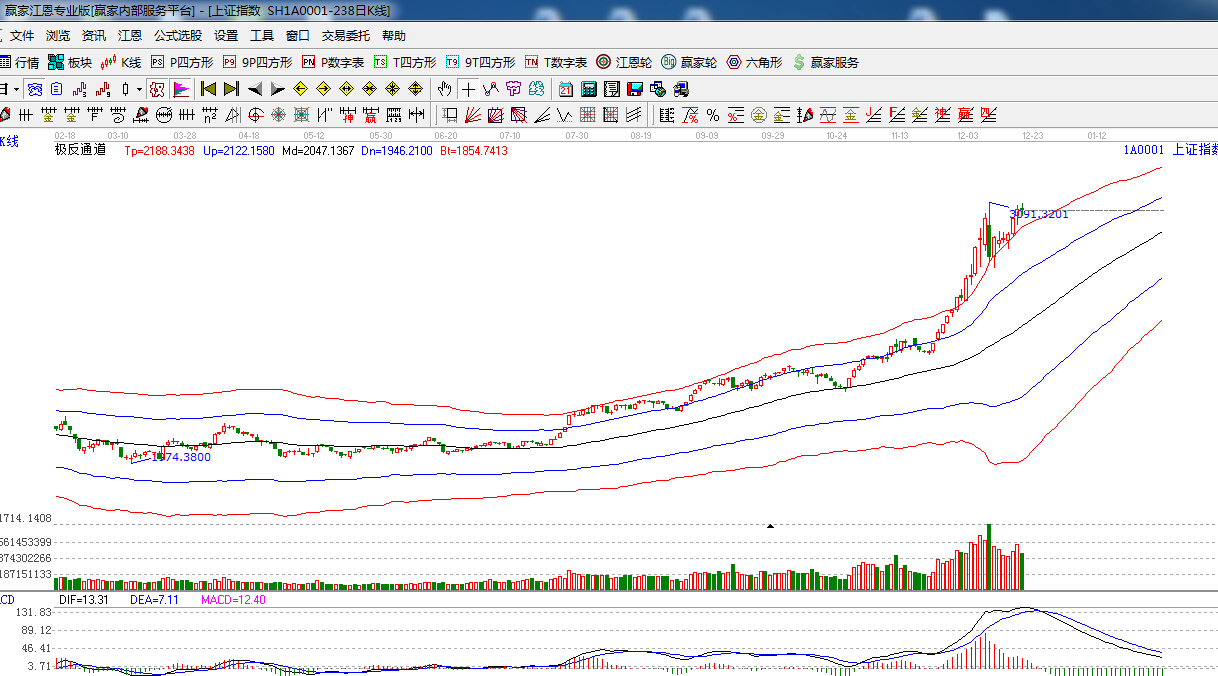Toggle the blue phone-style view button

pyautogui.click(x=34, y=89)
